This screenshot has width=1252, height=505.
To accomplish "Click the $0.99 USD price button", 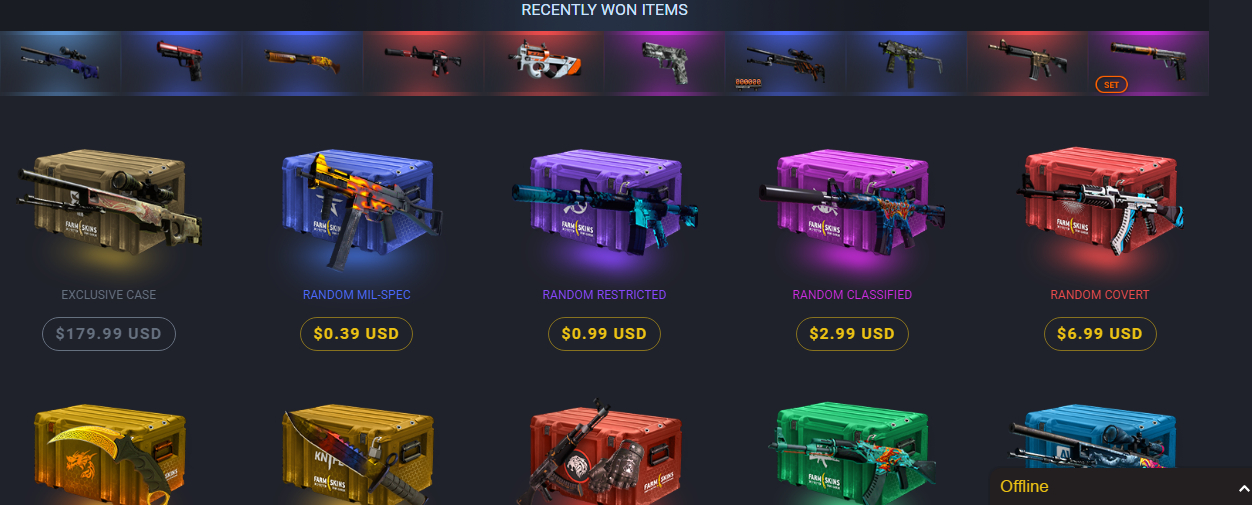I will [x=604, y=334].
